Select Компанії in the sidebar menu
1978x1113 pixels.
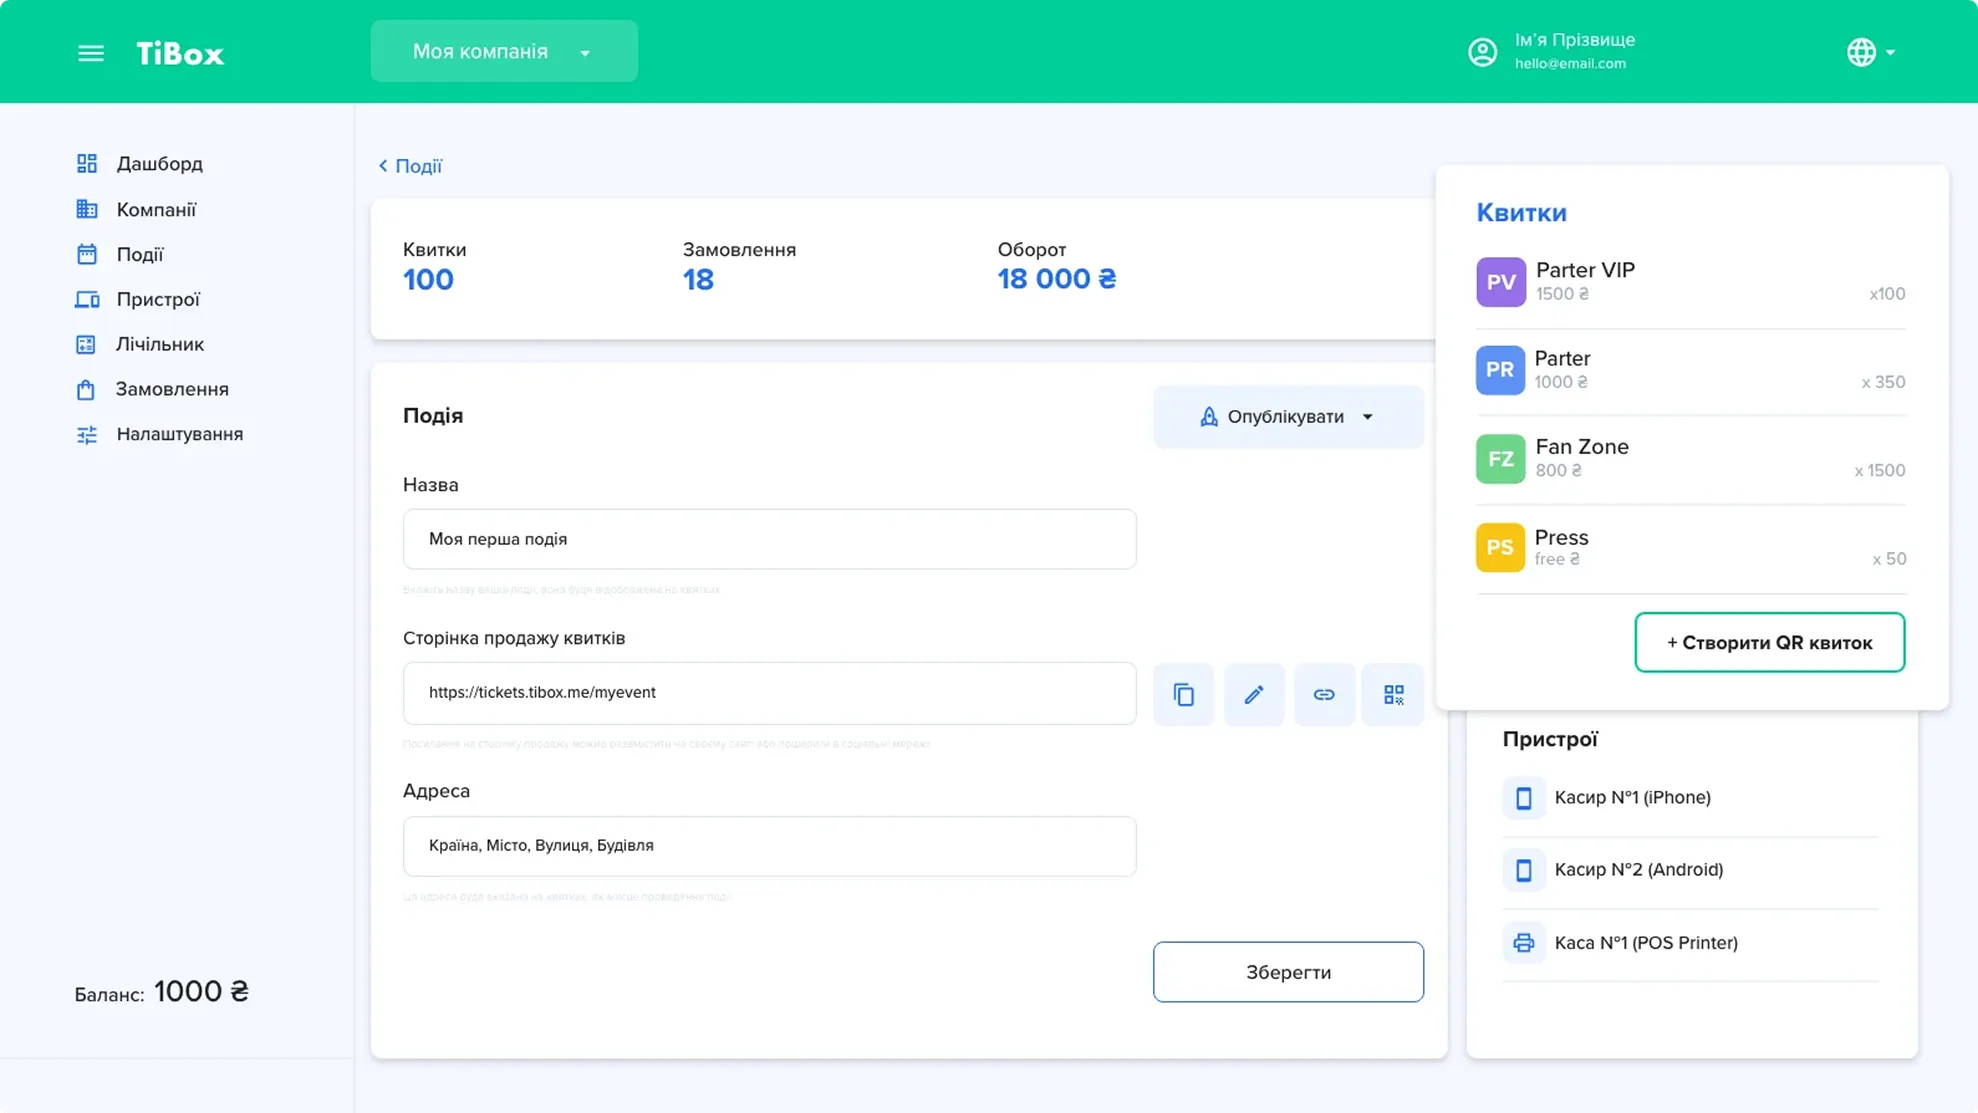coord(87,209)
